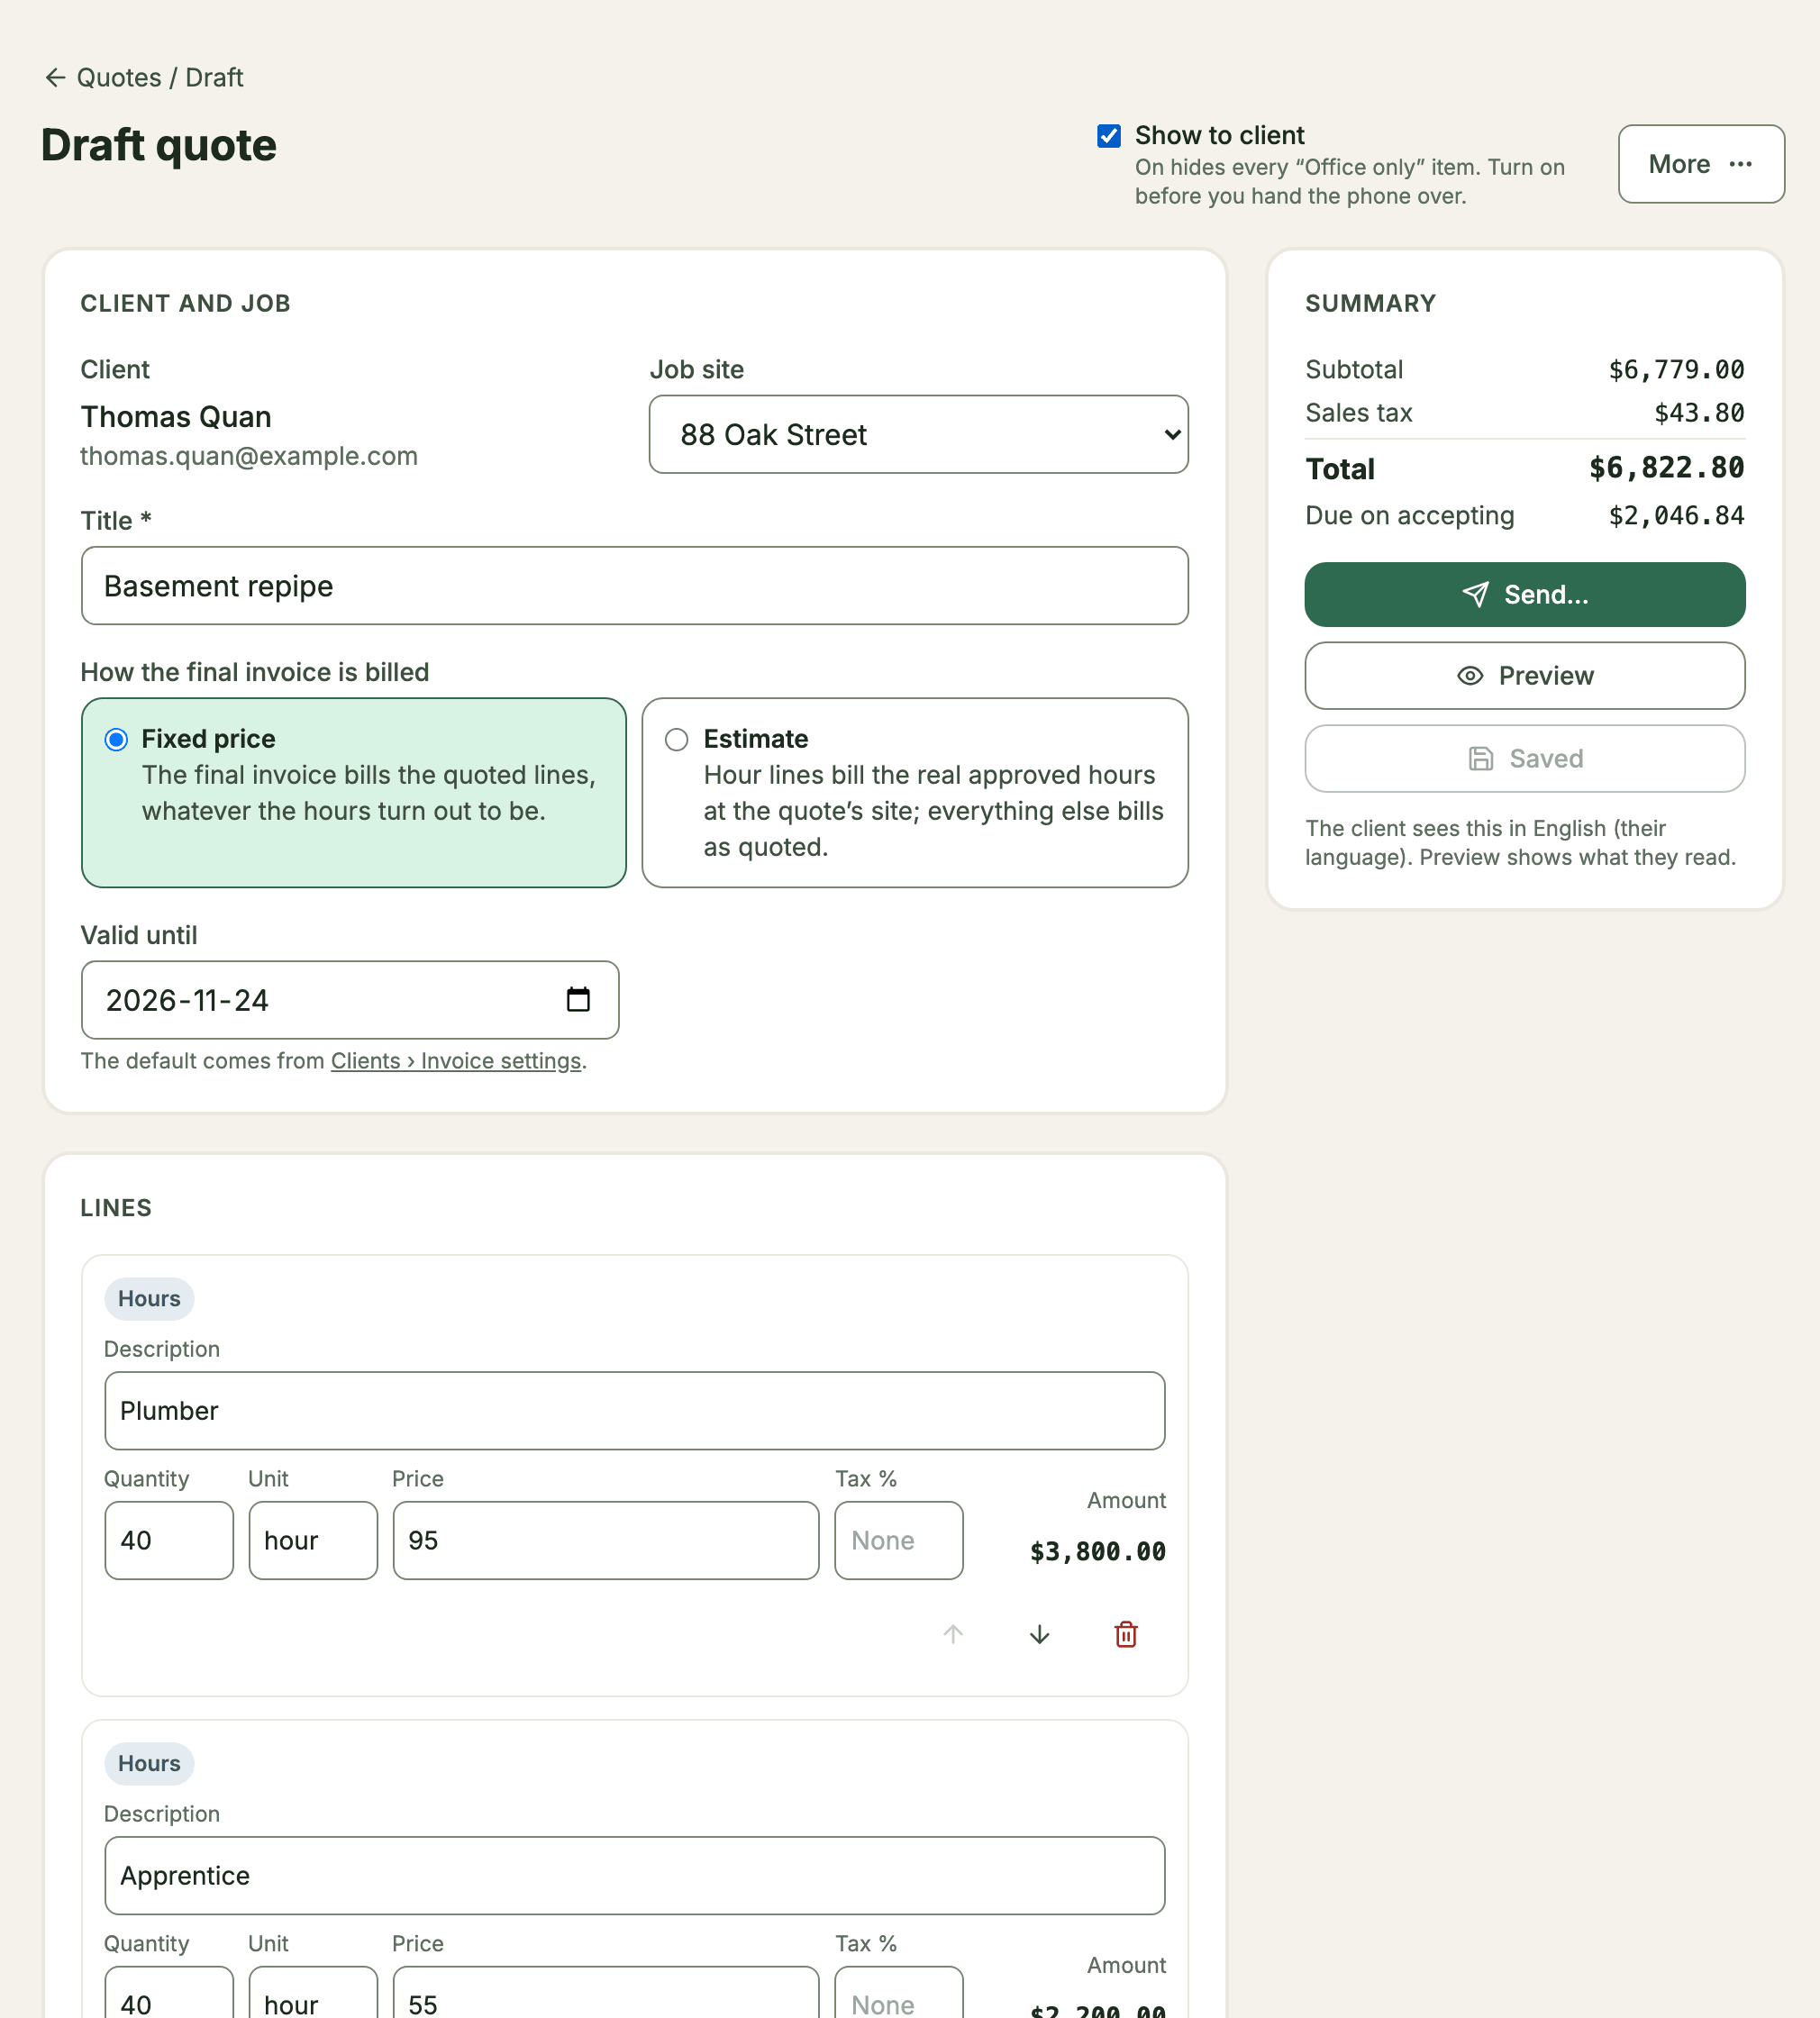The image size is (1820, 2018).
Task: Click the Sales tax value $43.80
Action: pyautogui.click(x=1699, y=413)
